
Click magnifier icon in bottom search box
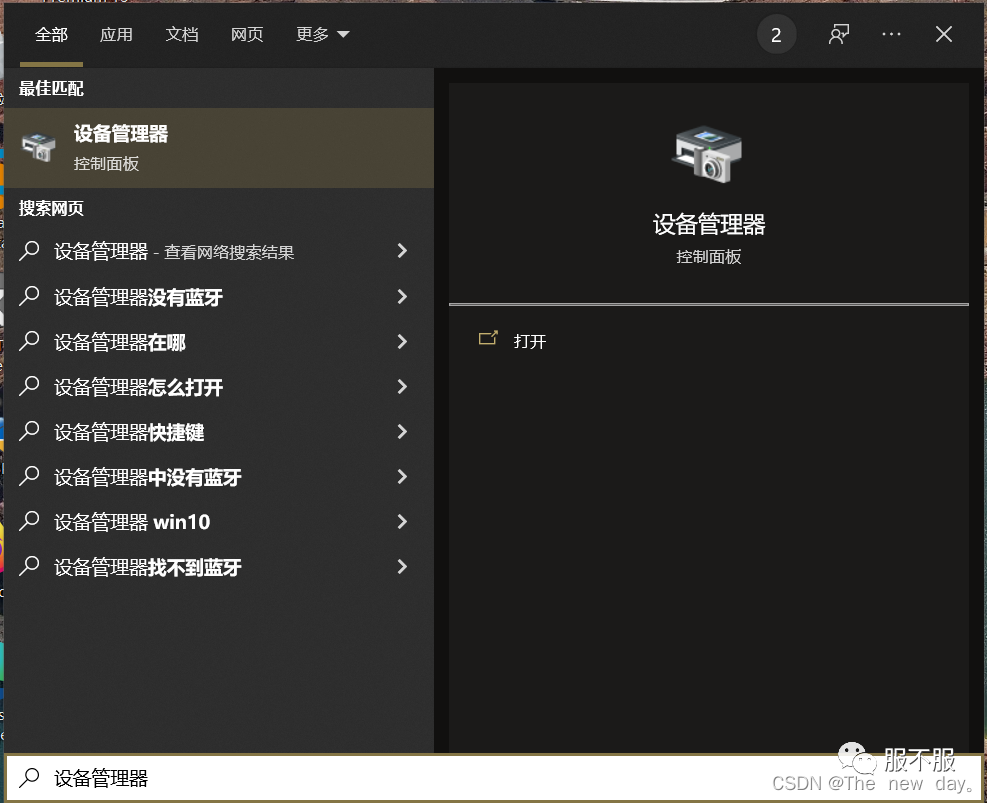[29, 778]
